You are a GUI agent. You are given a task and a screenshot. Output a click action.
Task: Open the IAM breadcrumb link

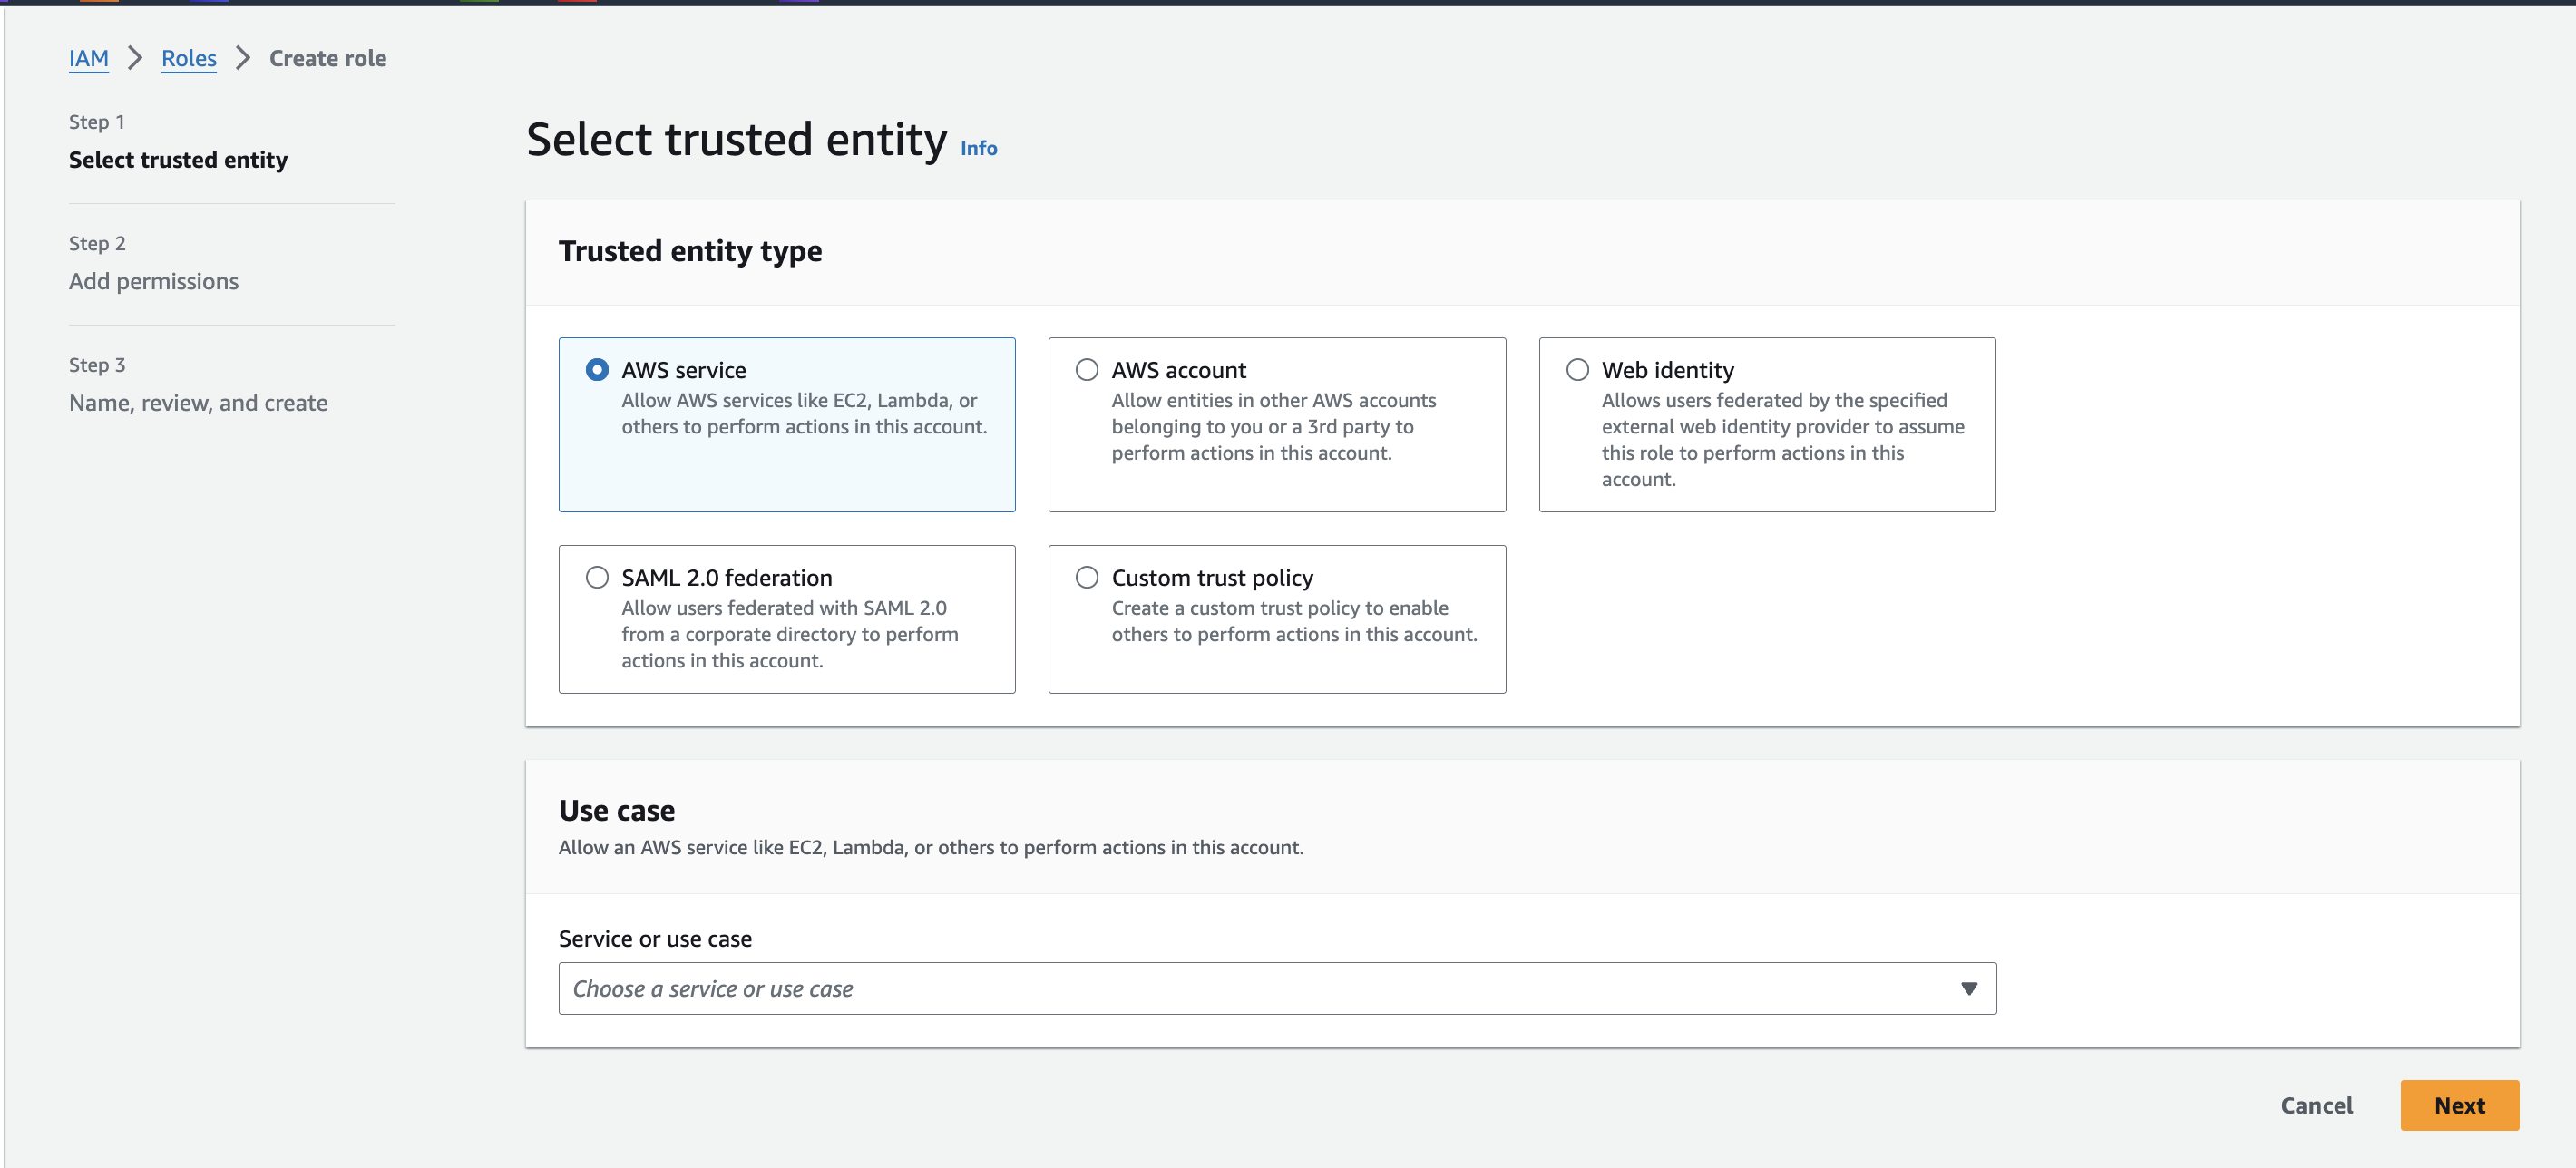point(88,58)
